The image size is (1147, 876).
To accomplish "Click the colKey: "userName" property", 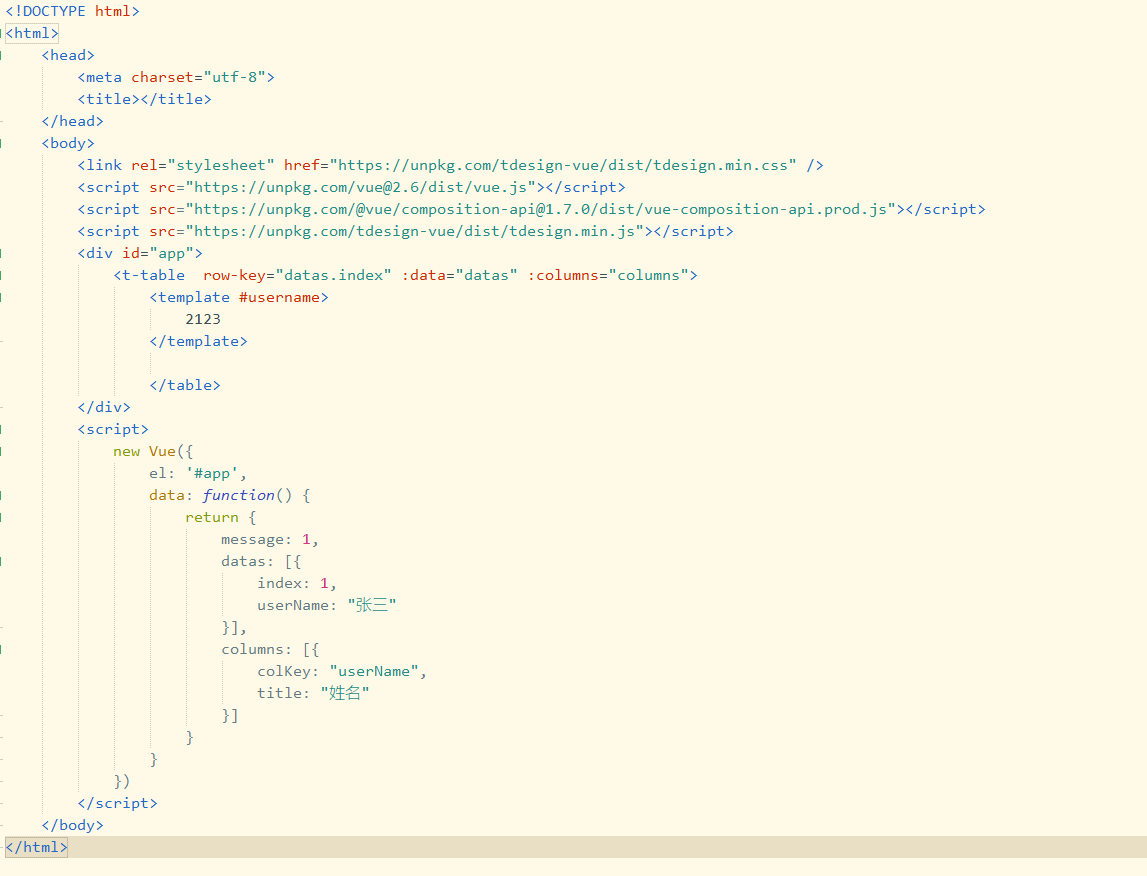I will 338,671.
